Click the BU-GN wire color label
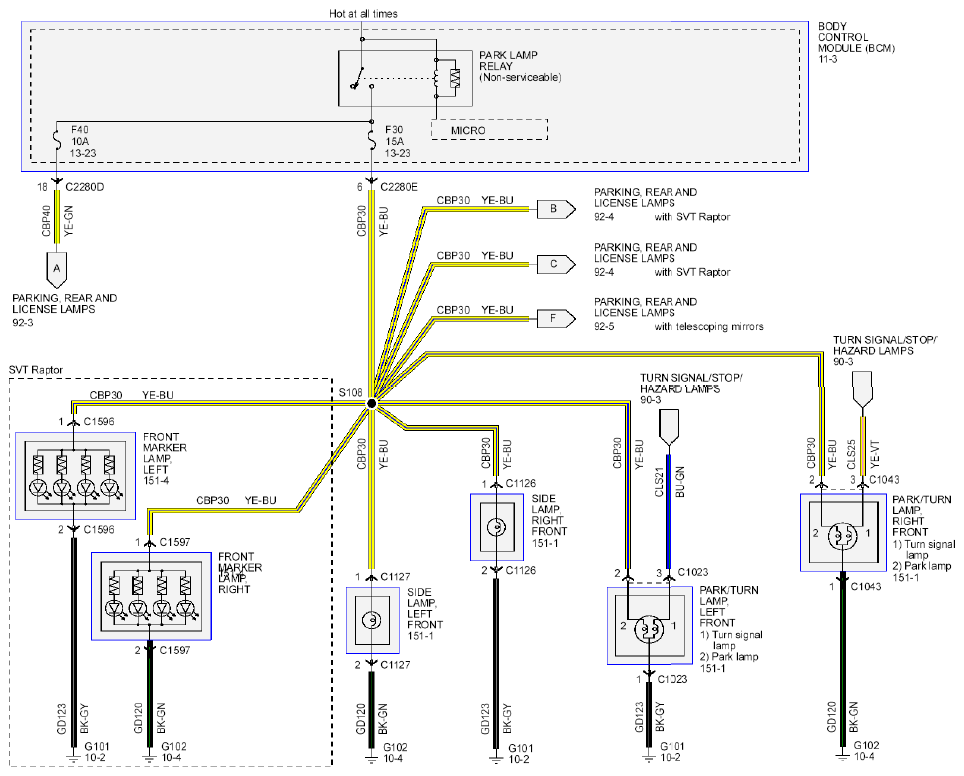This screenshot has height=776, width=964. click(x=679, y=482)
